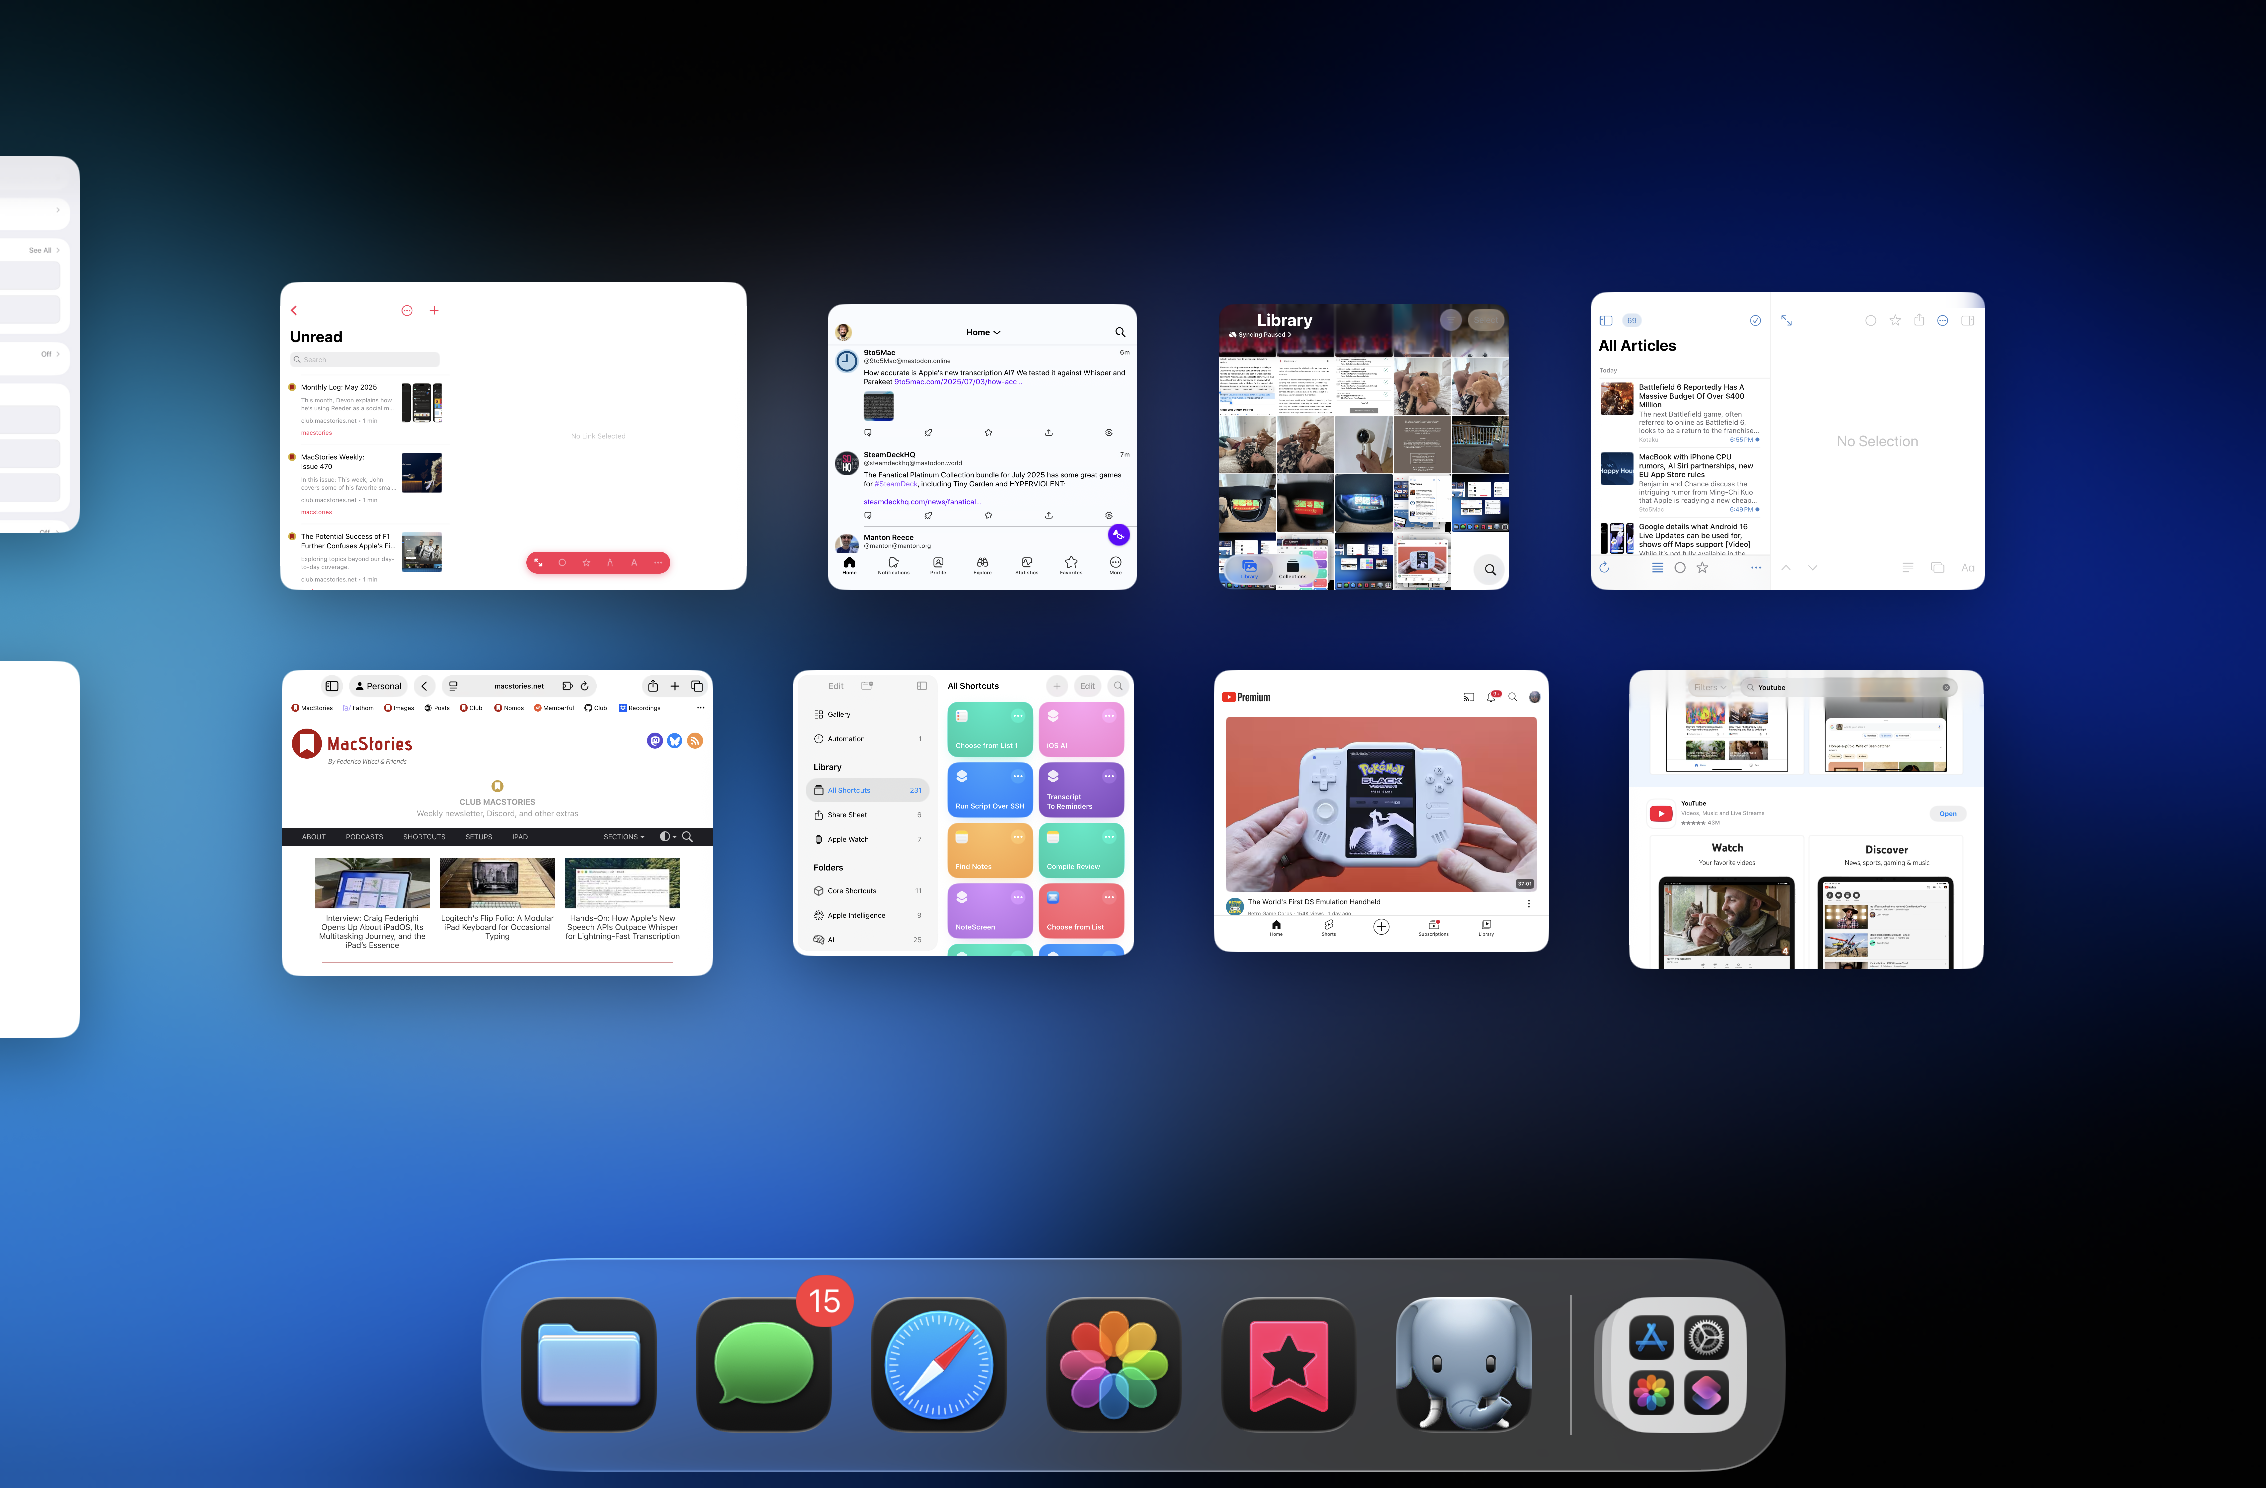Image resolution: width=2266 pixels, height=1488 pixels.
Task: Launch Safari from the dock
Action: pyautogui.click(x=939, y=1364)
